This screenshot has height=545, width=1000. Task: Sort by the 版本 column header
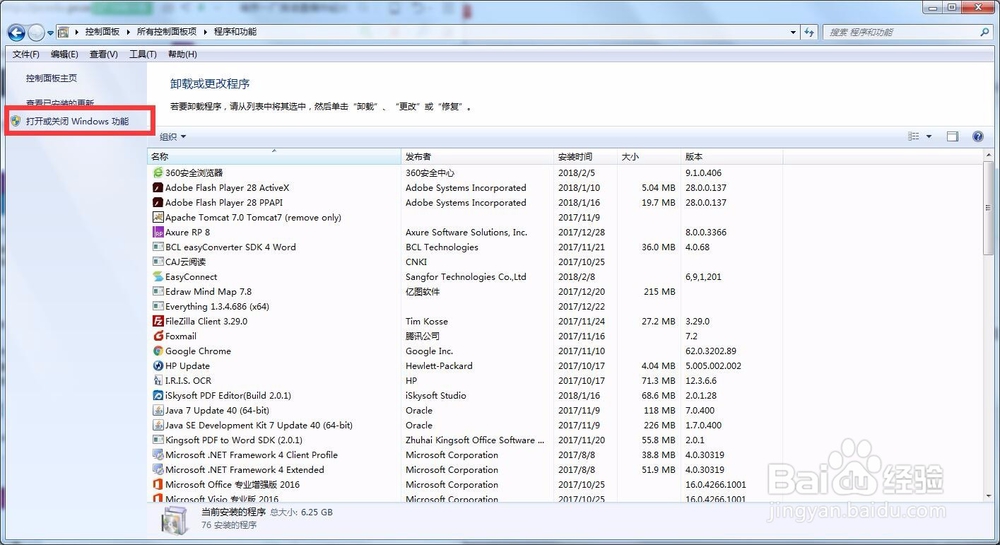point(732,156)
